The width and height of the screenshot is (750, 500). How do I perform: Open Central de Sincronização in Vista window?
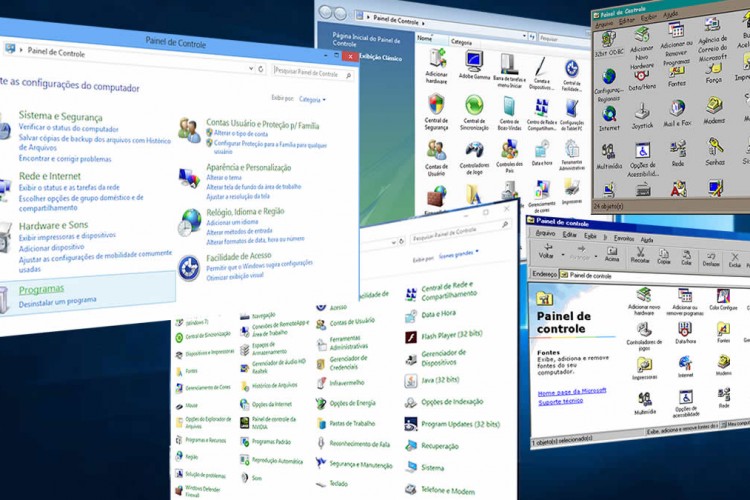[474, 112]
